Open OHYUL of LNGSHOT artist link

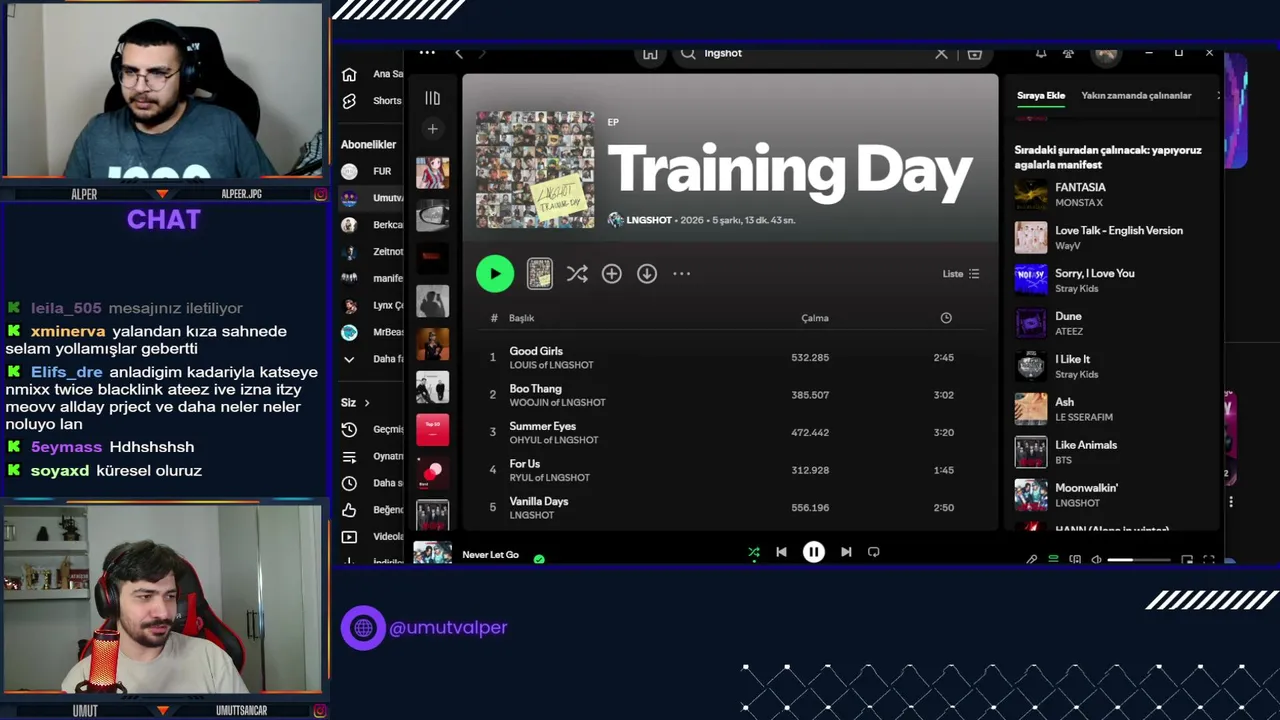pyautogui.click(x=554, y=440)
